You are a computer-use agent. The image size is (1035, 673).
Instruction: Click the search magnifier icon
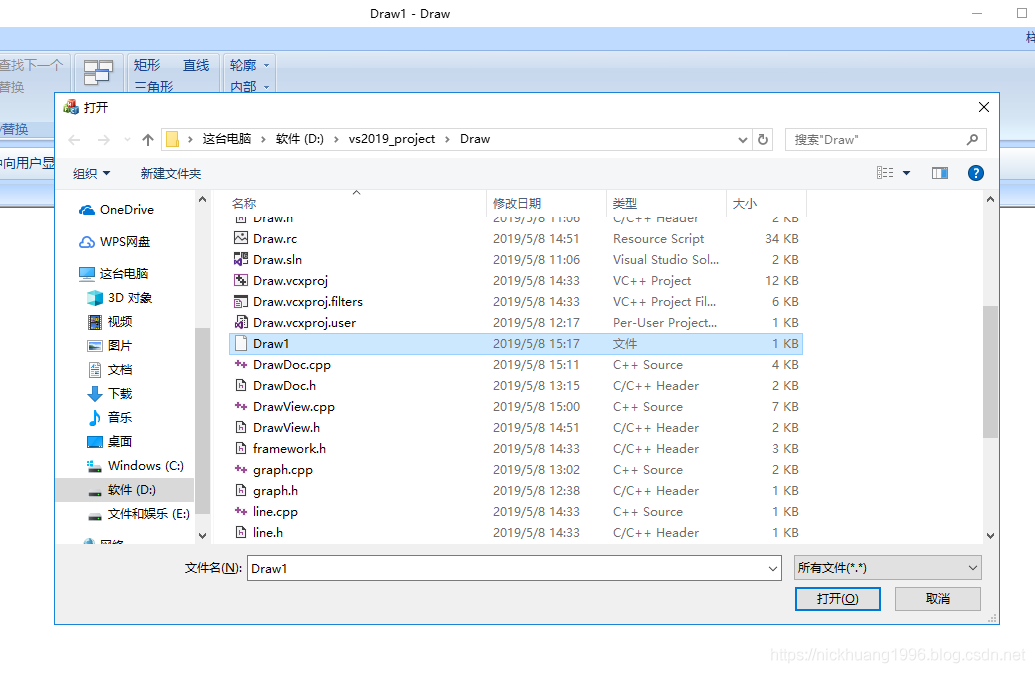tap(972, 140)
